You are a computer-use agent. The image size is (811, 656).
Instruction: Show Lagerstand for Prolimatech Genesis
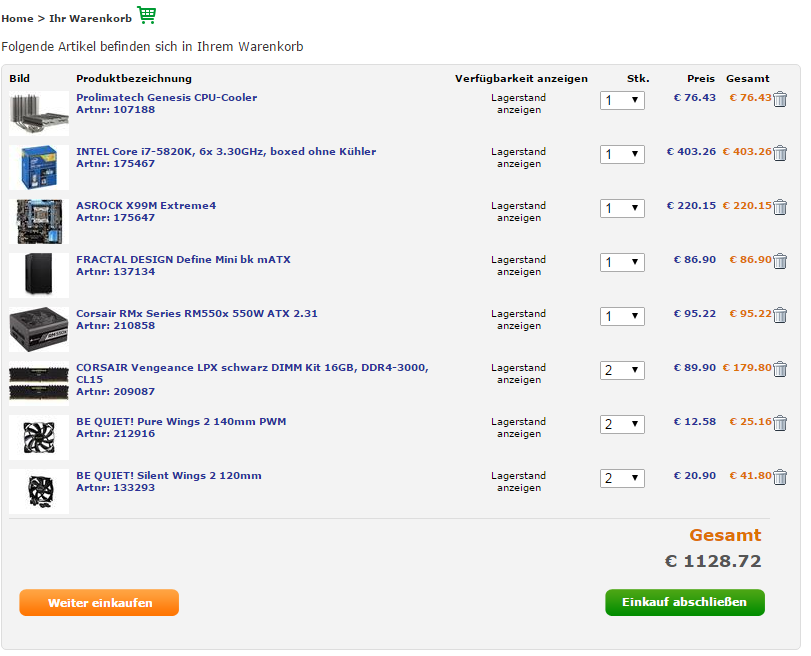[x=518, y=103]
